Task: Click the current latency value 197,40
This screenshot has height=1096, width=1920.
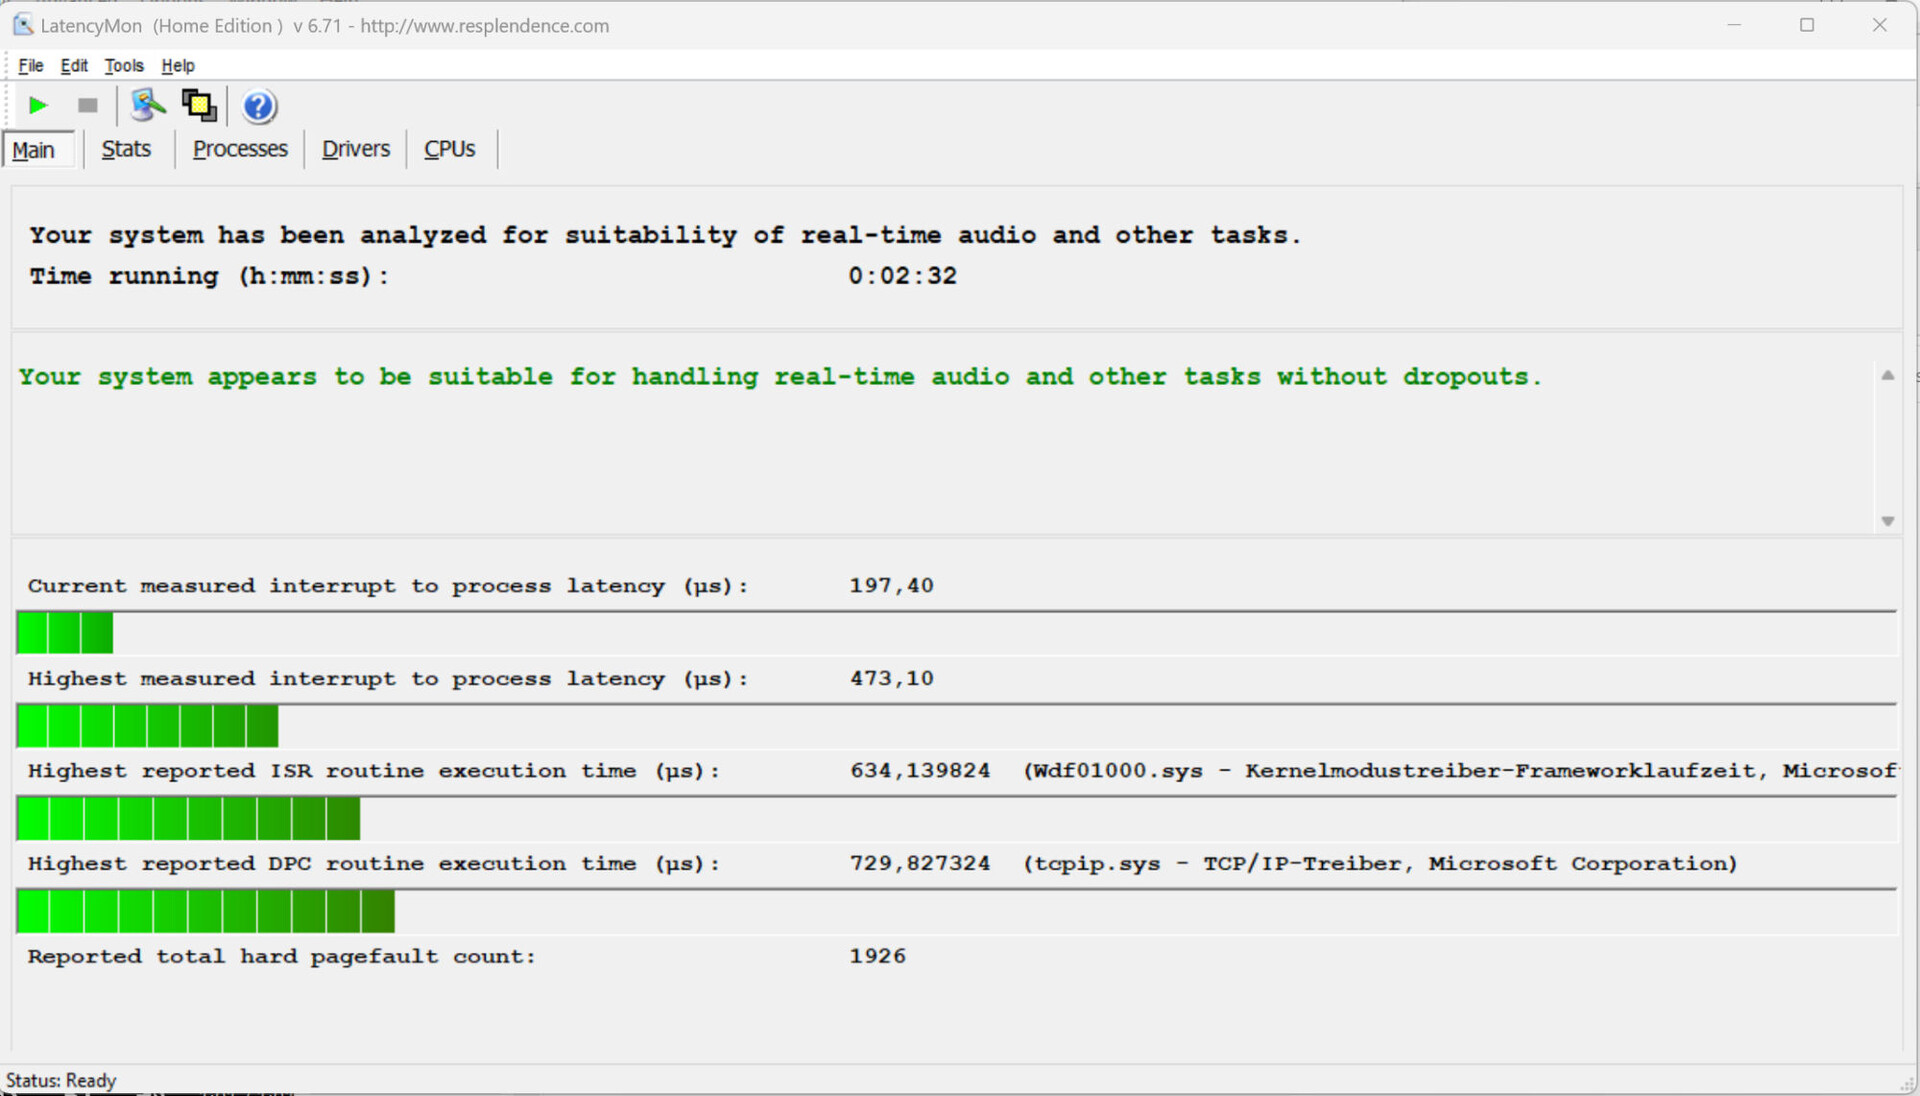Action: (892, 586)
